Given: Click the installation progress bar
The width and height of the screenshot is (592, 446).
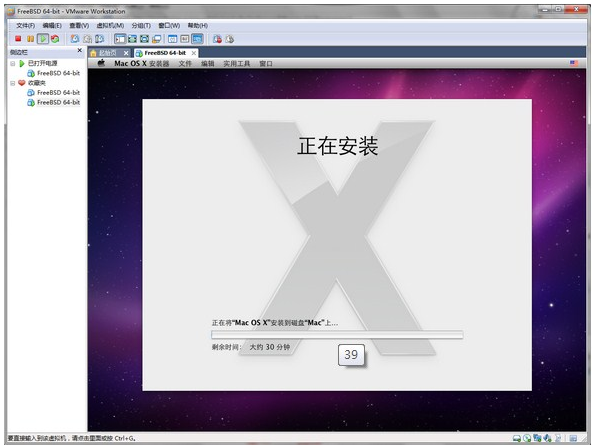Looking at the screenshot, I should click(x=337, y=335).
